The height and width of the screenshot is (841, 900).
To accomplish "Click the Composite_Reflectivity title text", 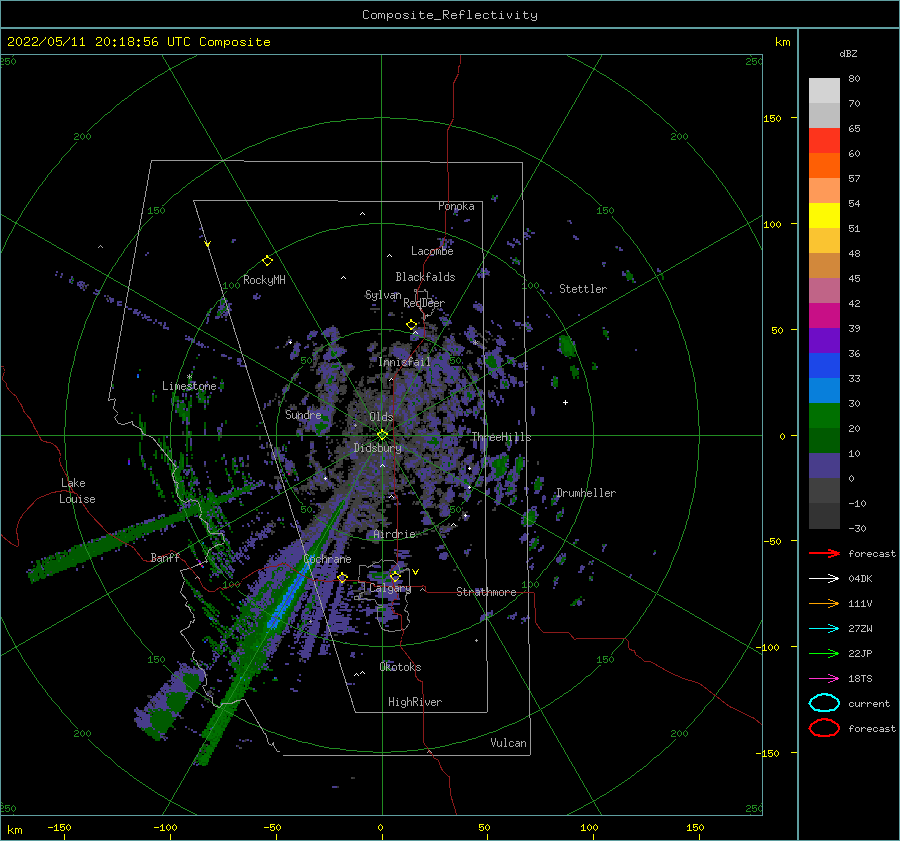I will click(x=450, y=15).
